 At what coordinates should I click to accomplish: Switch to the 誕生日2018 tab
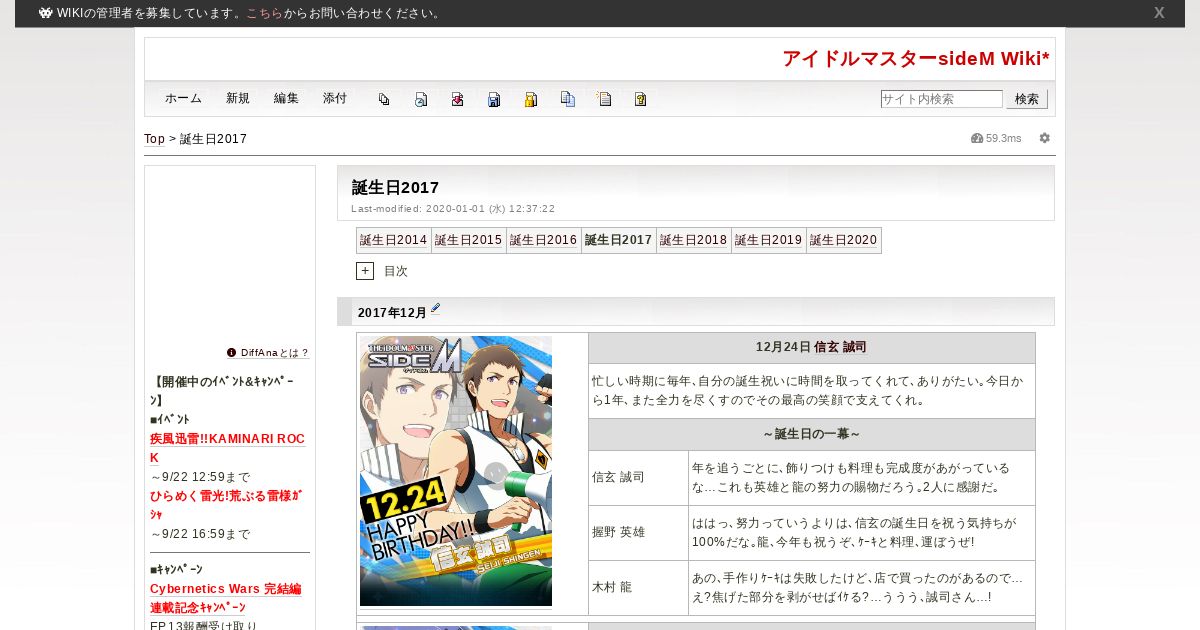pos(694,240)
